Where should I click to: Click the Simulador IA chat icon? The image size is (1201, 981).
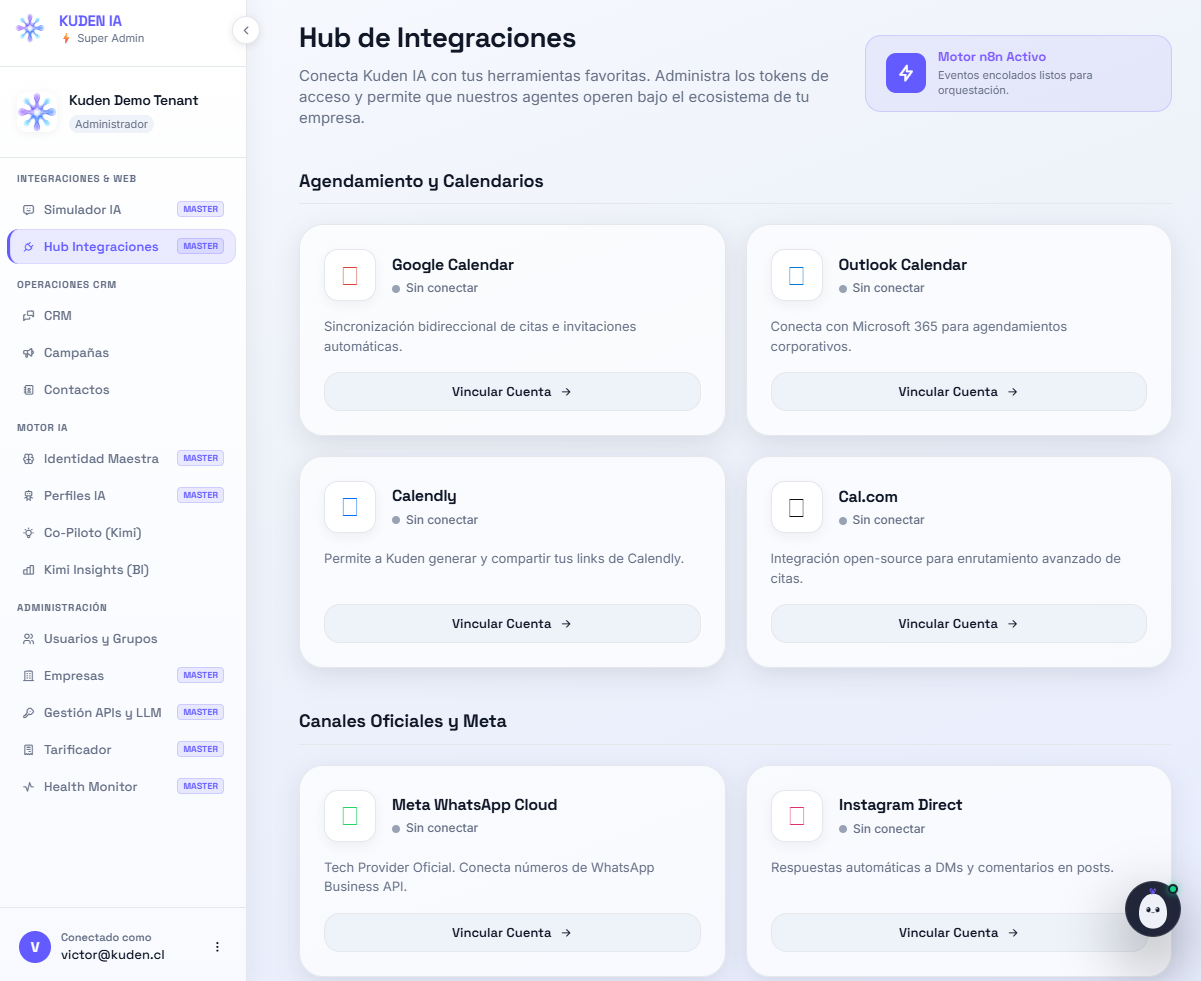click(28, 210)
